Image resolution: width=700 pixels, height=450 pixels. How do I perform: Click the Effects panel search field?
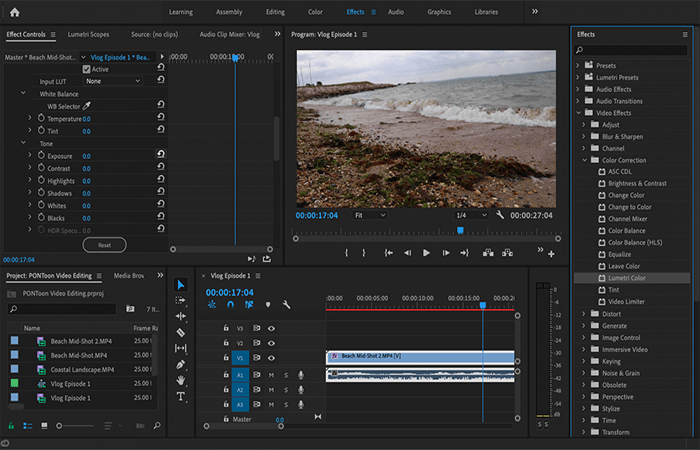click(x=631, y=50)
